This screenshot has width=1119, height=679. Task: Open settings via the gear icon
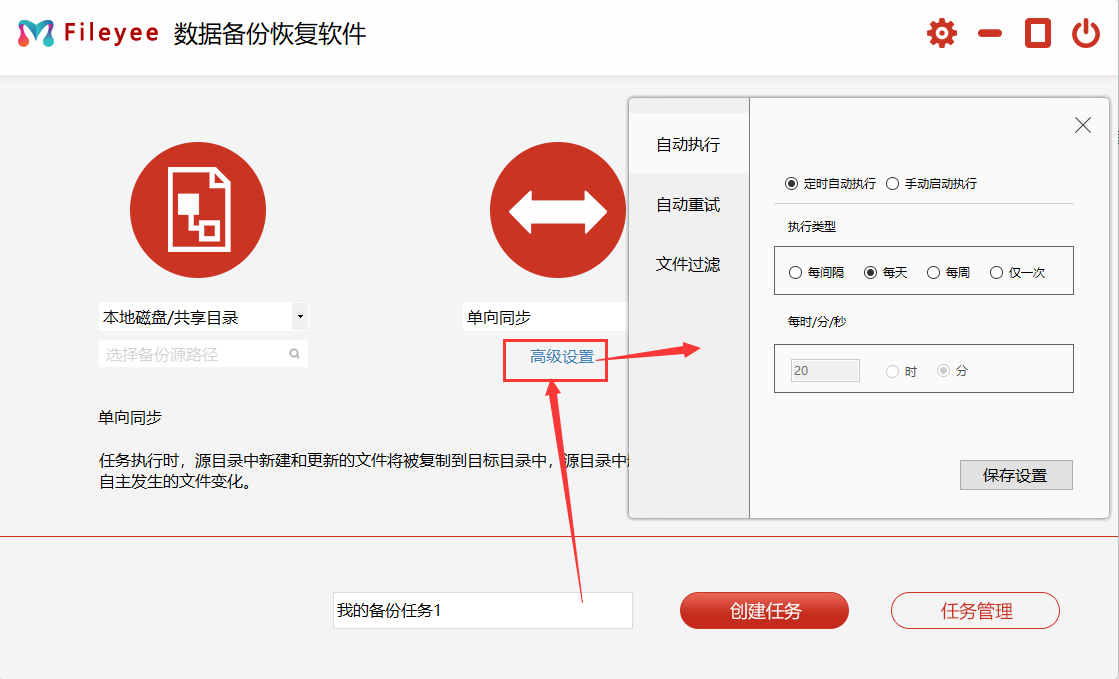tap(941, 34)
